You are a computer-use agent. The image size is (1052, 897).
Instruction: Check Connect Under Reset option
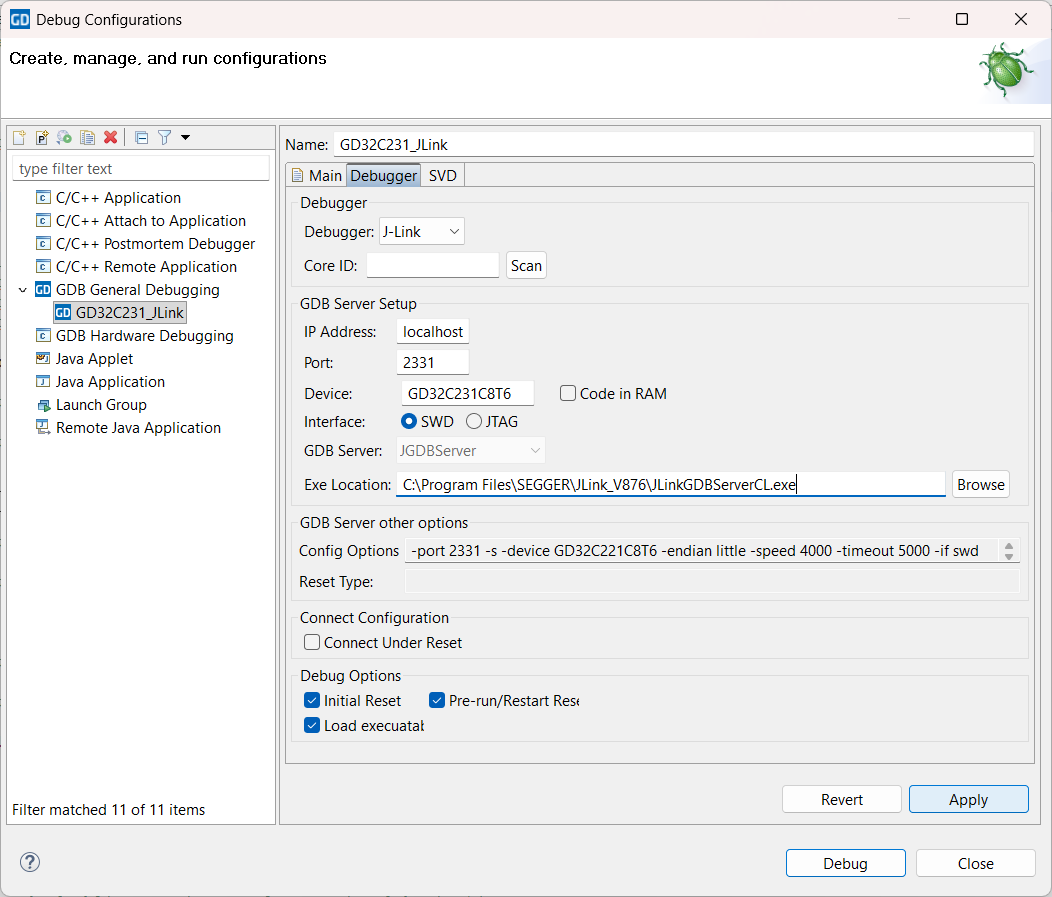[312, 643]
